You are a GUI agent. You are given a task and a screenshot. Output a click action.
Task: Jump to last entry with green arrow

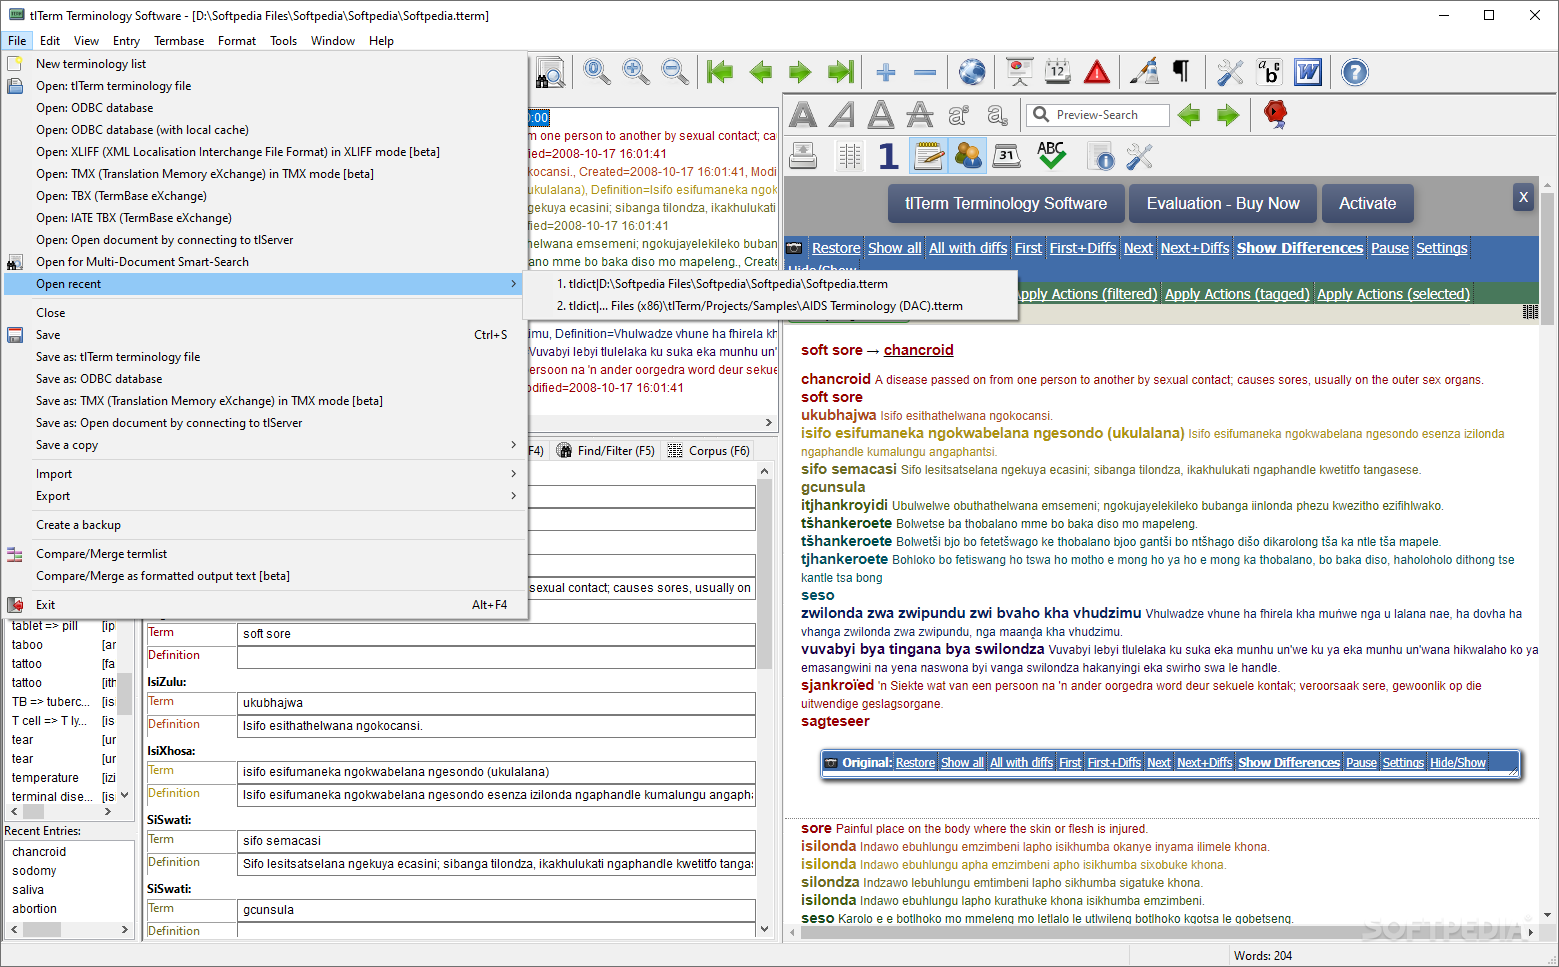pos(841,72)
